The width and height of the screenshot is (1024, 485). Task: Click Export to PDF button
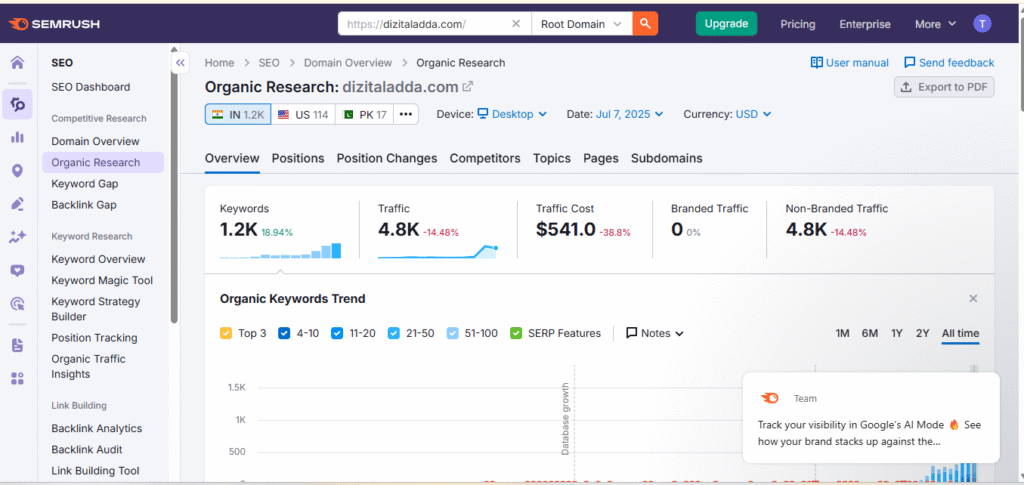(x=944, y=87)
